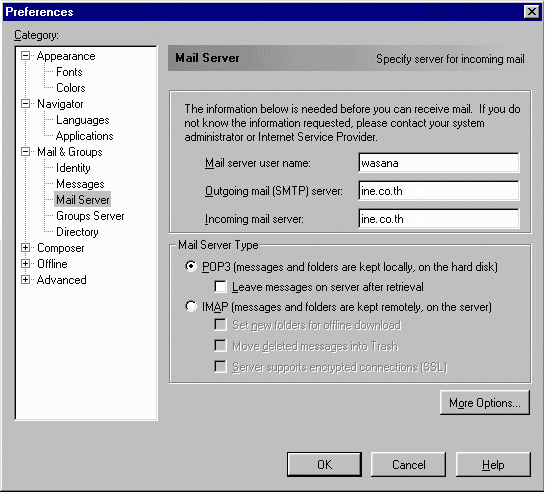Select Groups Server in the category tree
Viewport: 545px width, 493px height.
(90, 216)
